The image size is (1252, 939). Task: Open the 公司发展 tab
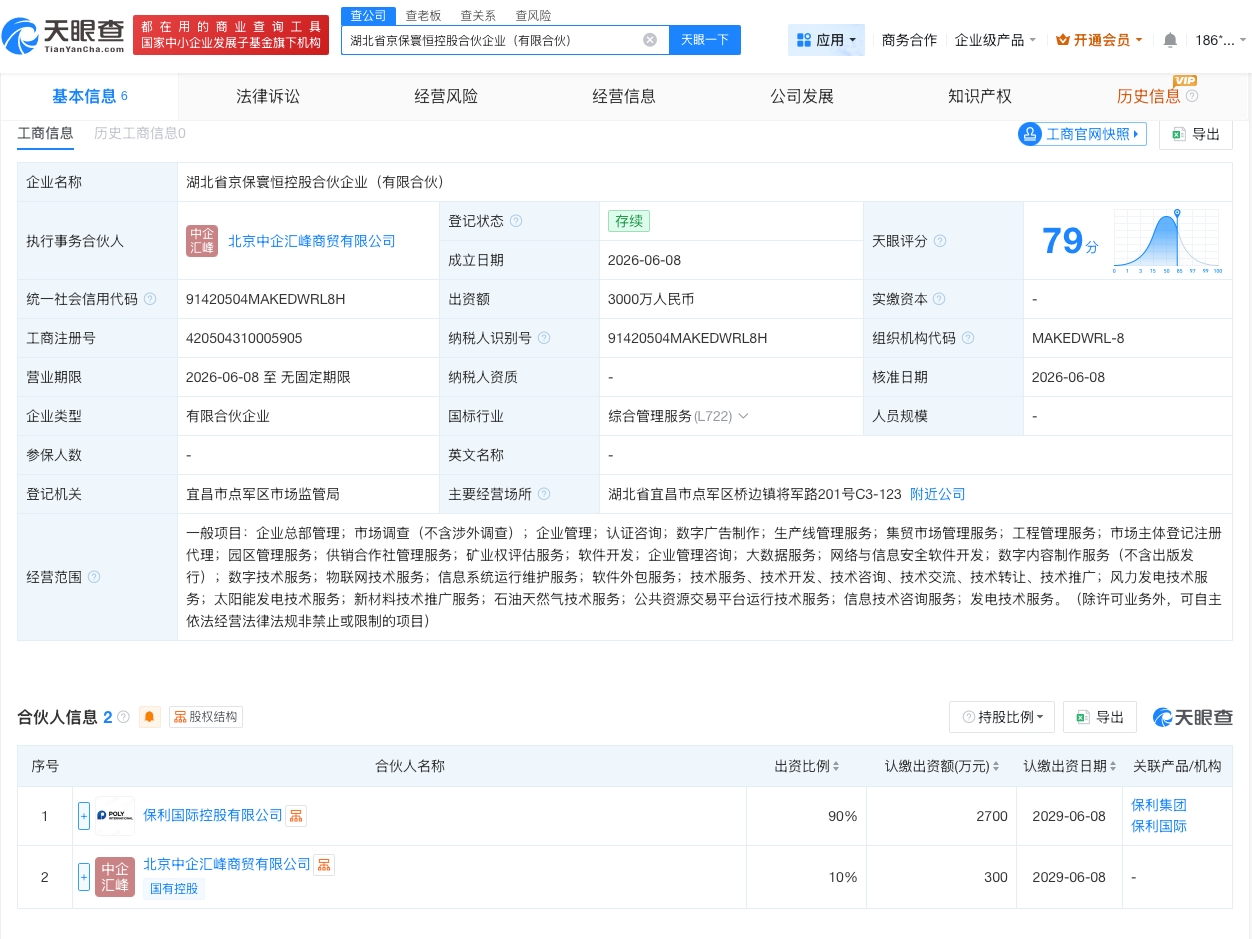pyautogui.click(x=802, y=96)
